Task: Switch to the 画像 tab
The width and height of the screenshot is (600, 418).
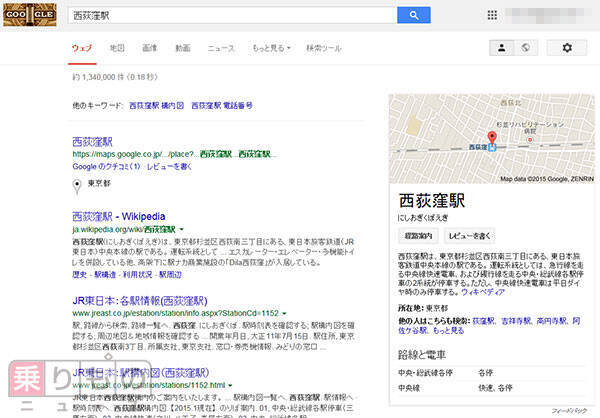Action: coord(149,48)
